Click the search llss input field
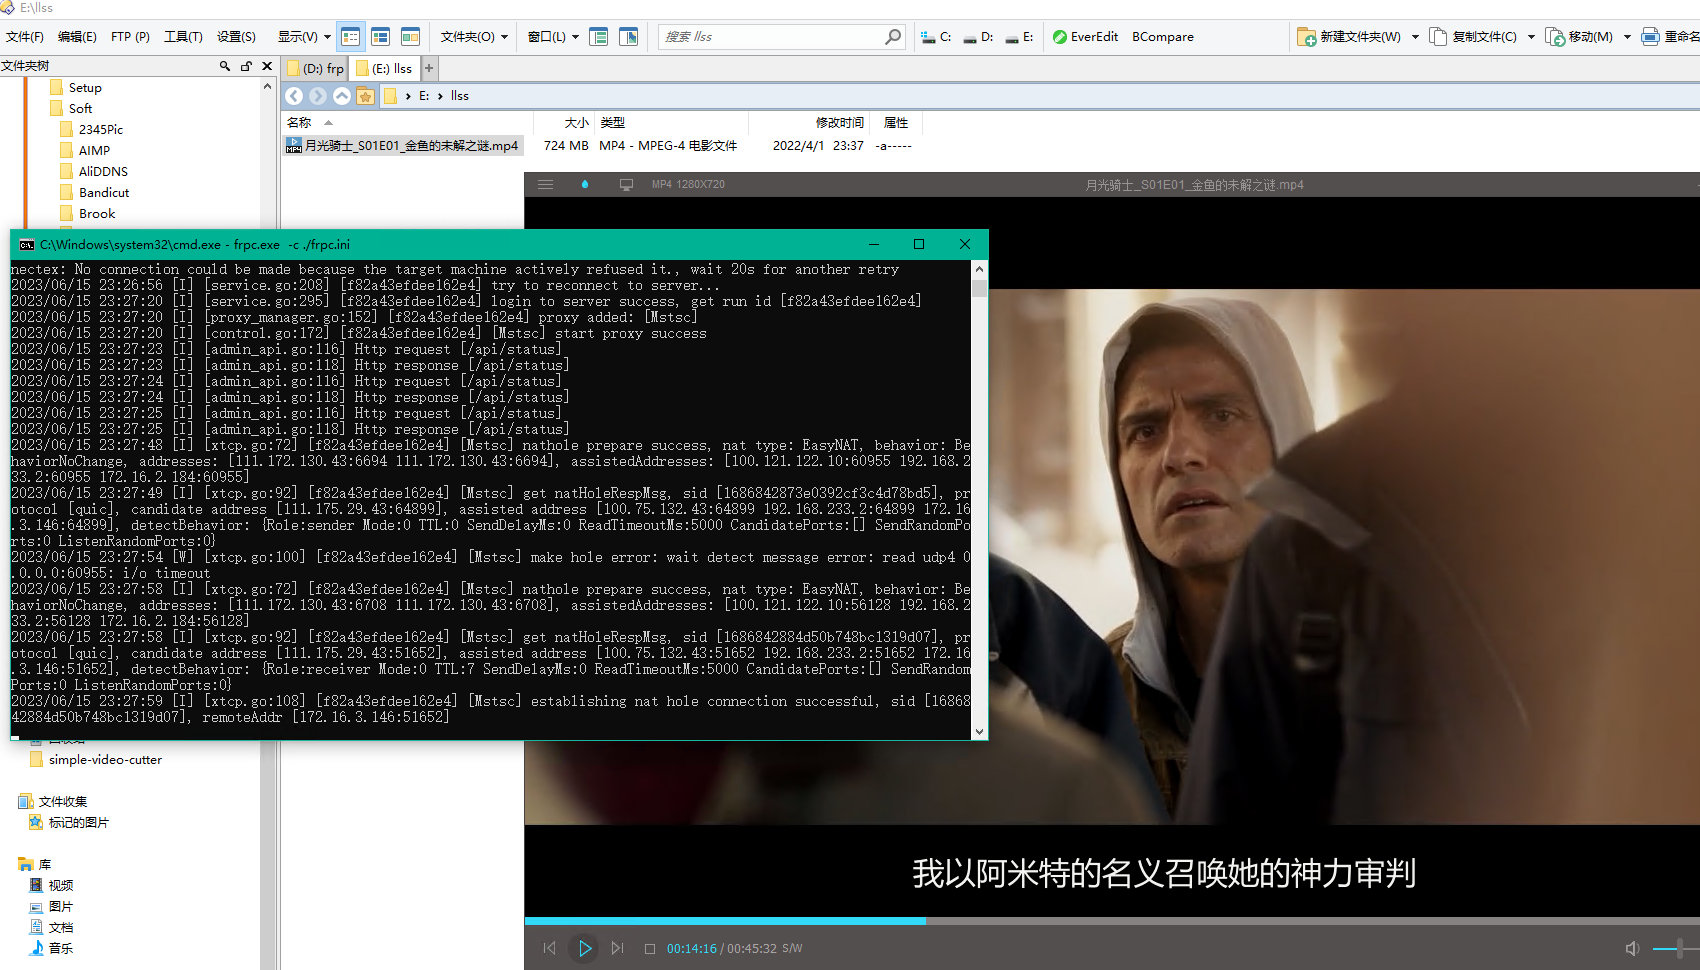The image size is (1700, 970). pos(770,37)
